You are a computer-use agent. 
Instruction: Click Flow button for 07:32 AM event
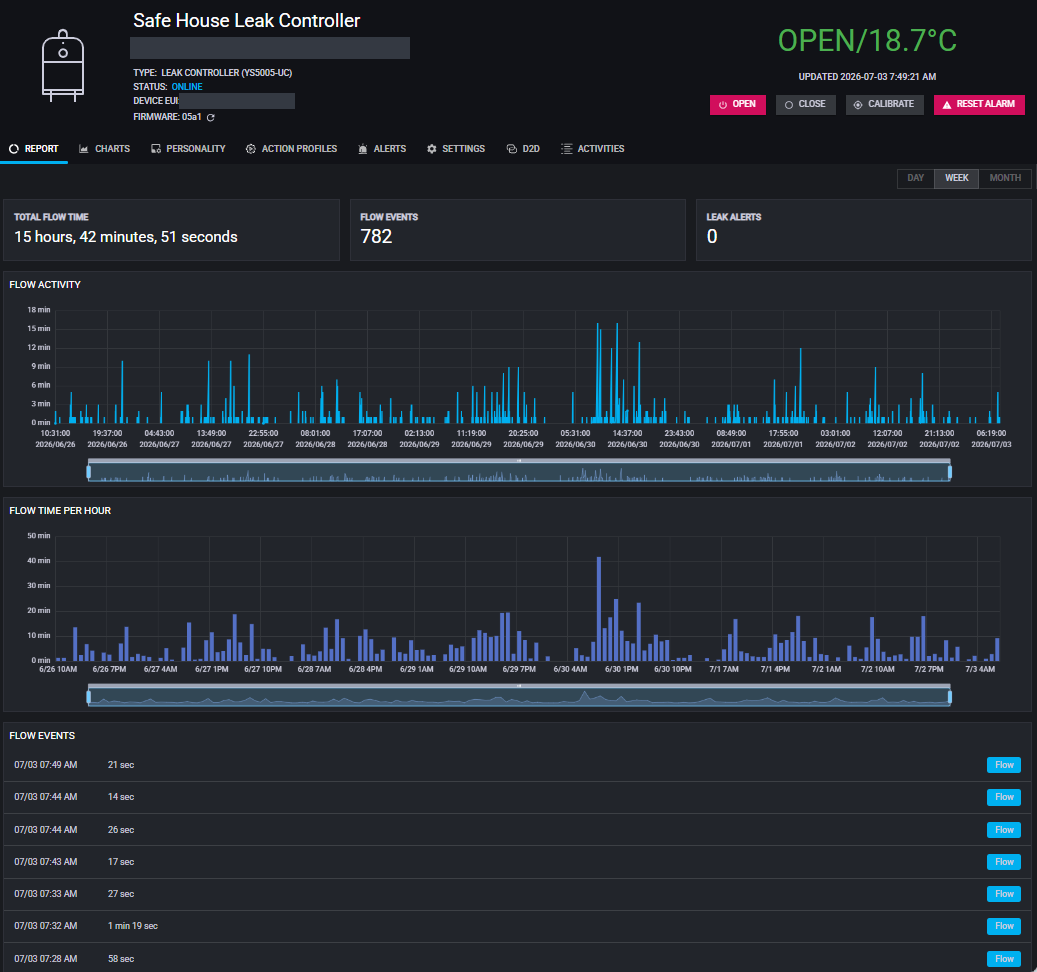[x=1003, y=926]
